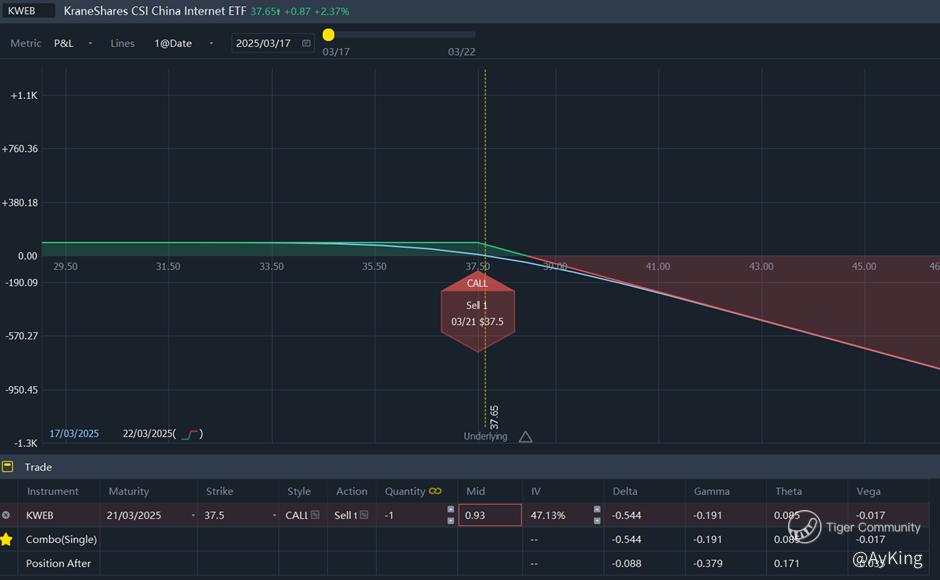Toggle the Sell action switch icon
The image size is (940, 580).
coord(364,515)
